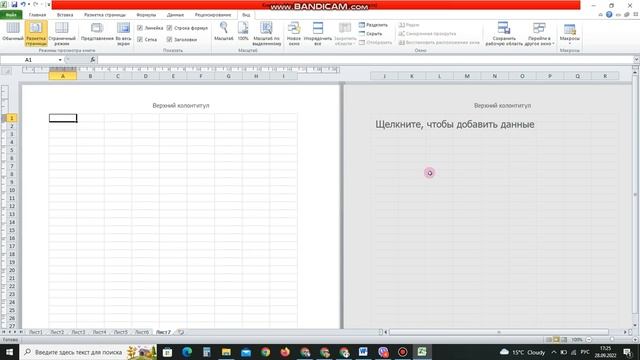Toggle the Линейка ruler checkbox
Image resolution: width=640 pixels, height=360 pixels.
[140, 28]
